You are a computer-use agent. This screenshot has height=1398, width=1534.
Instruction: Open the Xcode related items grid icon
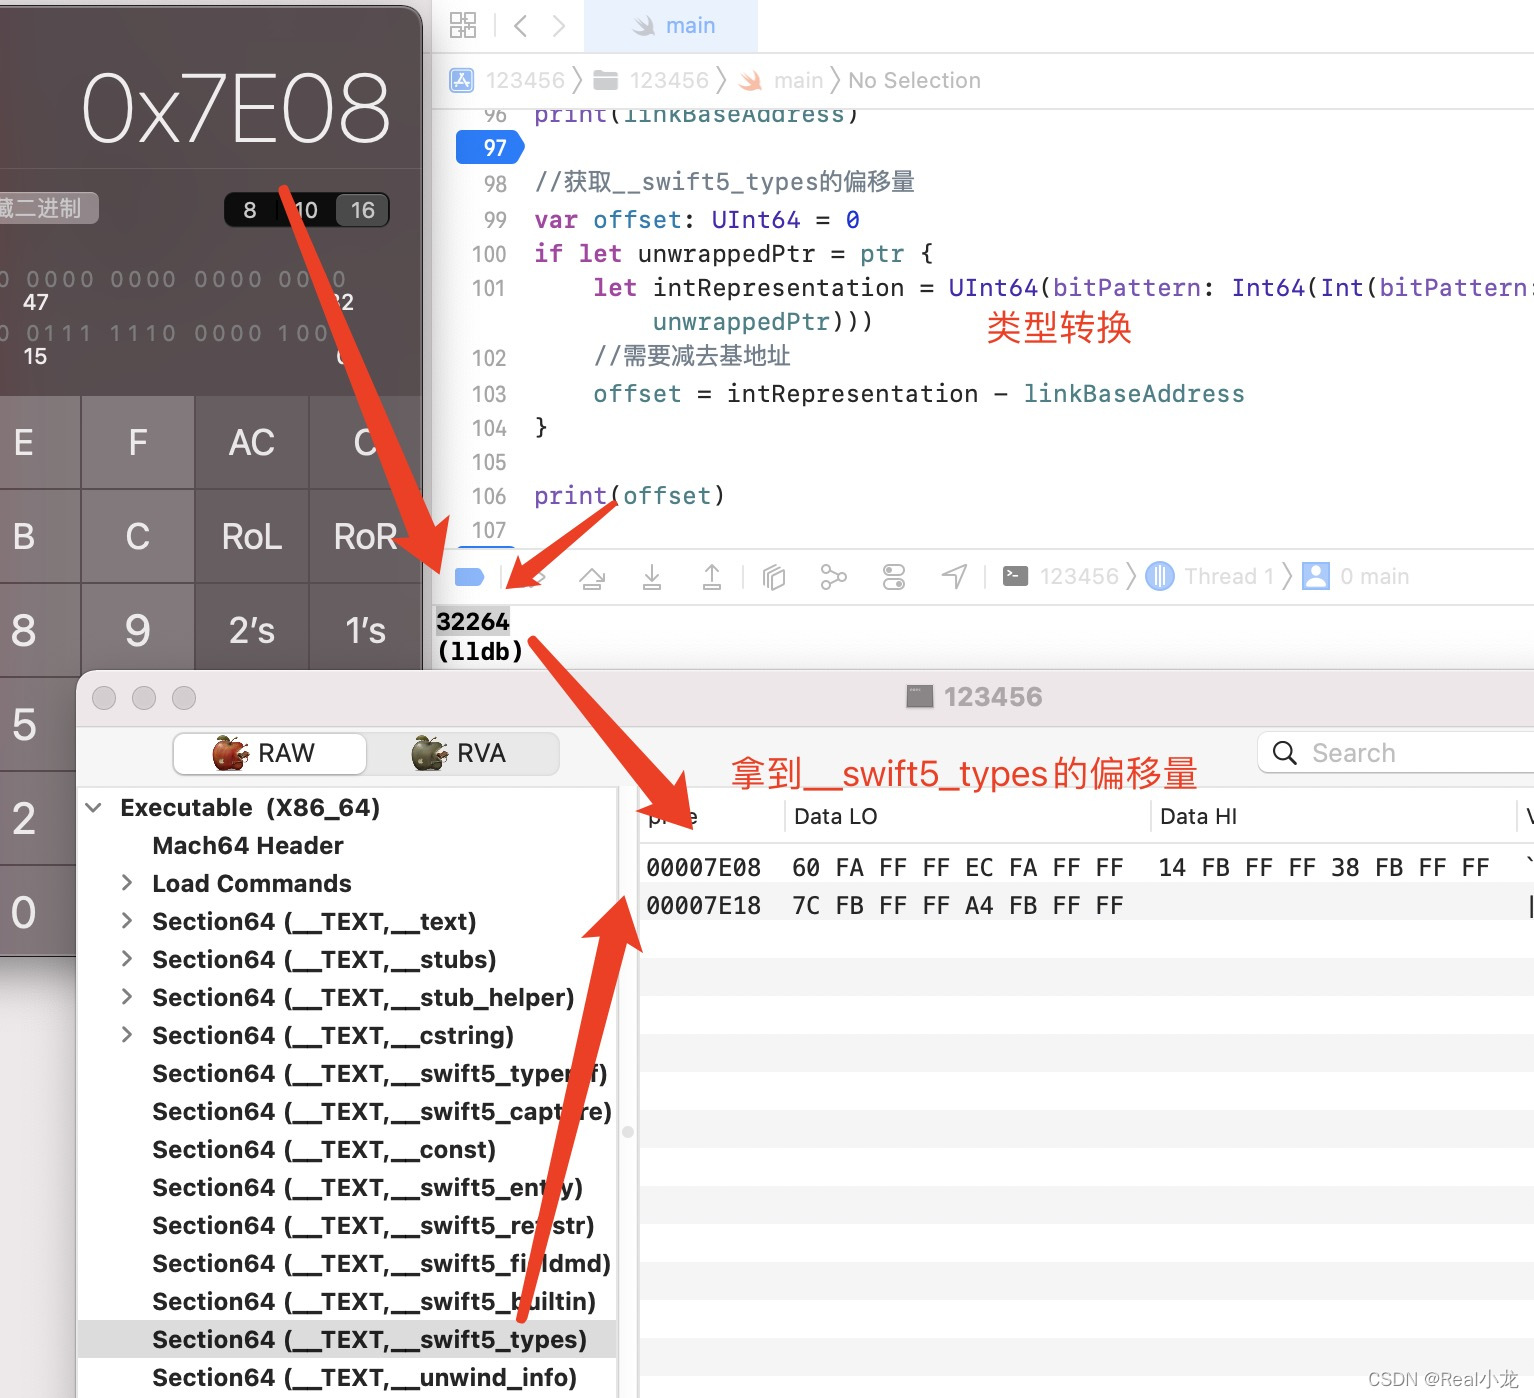pyautogui.click(x=463, y=25)
